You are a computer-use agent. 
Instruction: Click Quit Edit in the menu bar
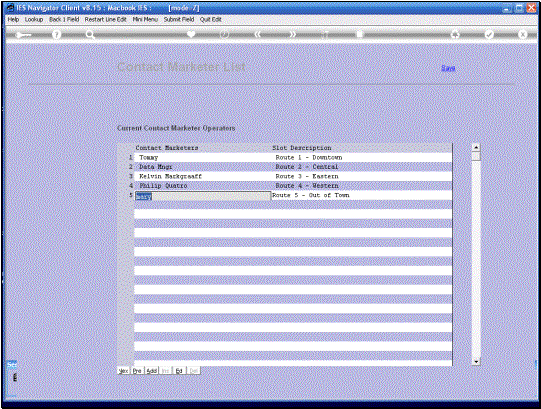(210, 19)
